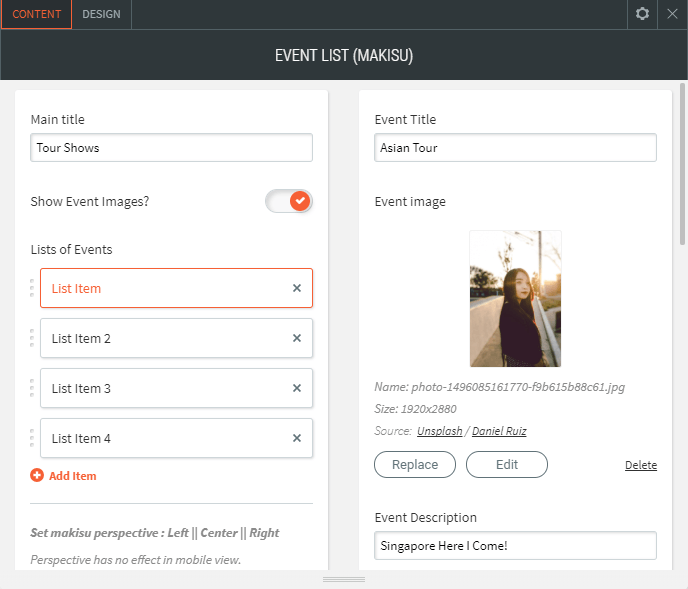Click the Delete image link
688x589 pixels.
[x=641, y=465]
